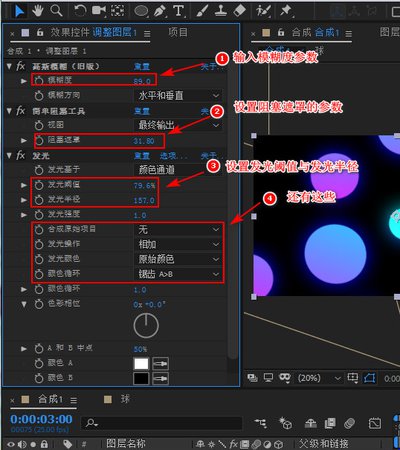Viewport: 400px width, 450px height.
Task: Collapse the 高斯模糊 effect group triangle
Action: [x=9, y=66]
